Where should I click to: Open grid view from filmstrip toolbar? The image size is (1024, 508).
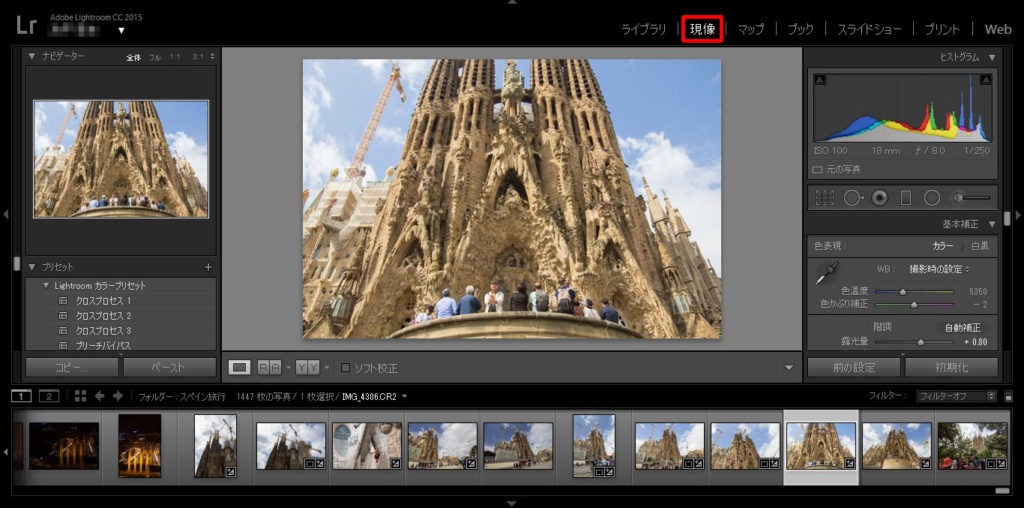pos(80,396)
